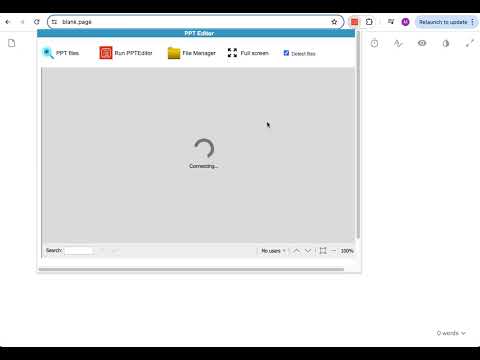The width and height of the screenshot is (480, 360).
Task: Click the fit-to-screen icon in bottom bar
Action: point(323,251)
